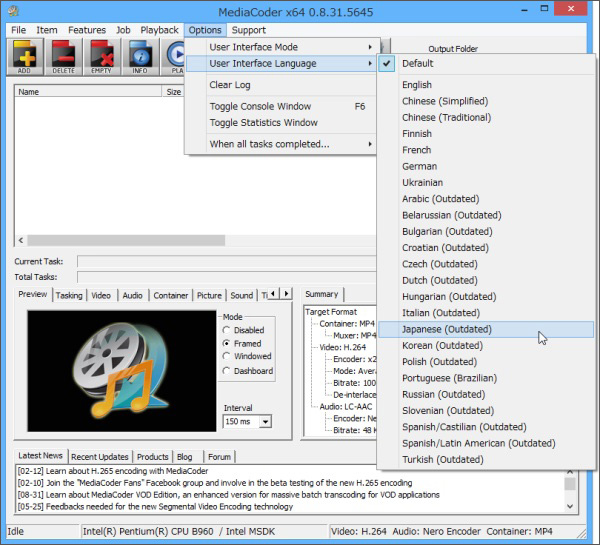Screen dimensions: 600x545
Task: Expand When all tasks completed submenu
Action: [281, 144]
